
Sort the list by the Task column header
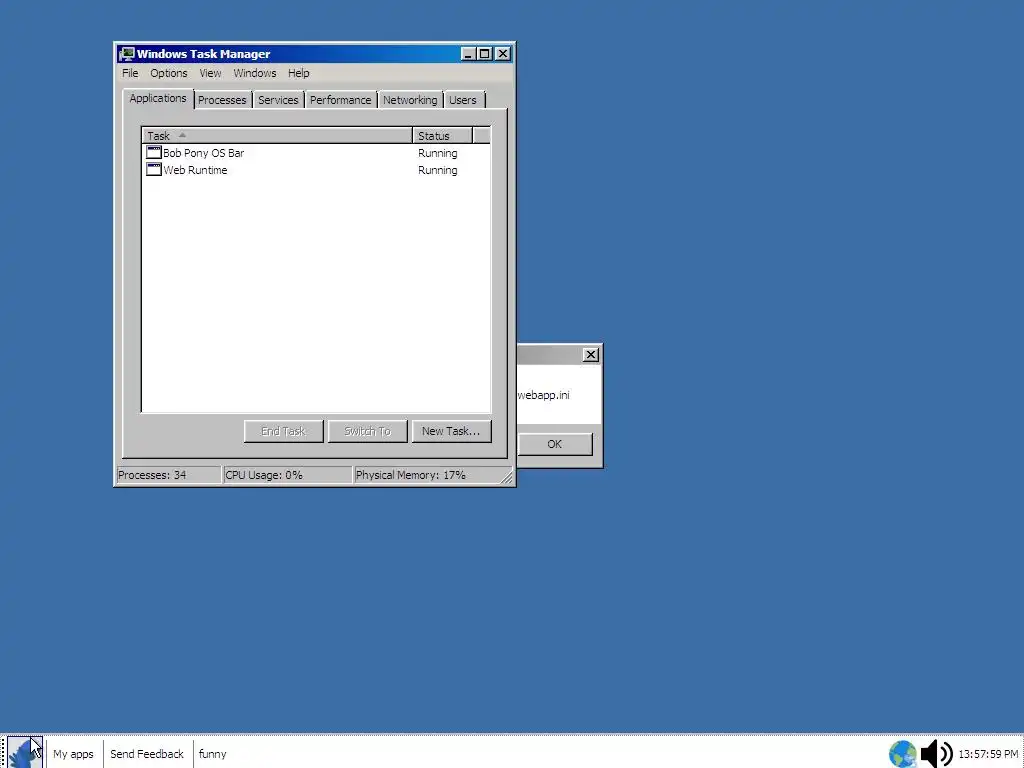coord(277,136)
